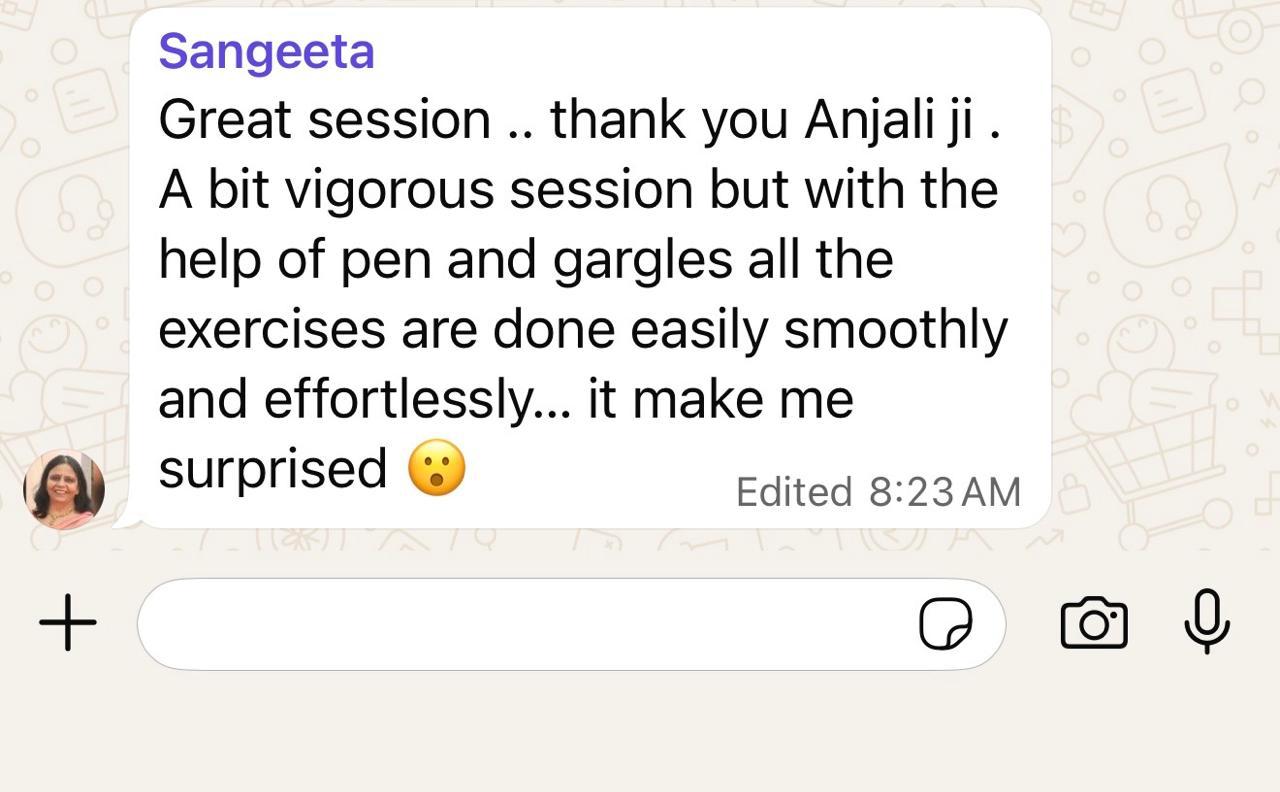This screenshot has width=1280, height=792.
Task: Tap the surprised face emoji in the message
Action: (x=437, y=467)
